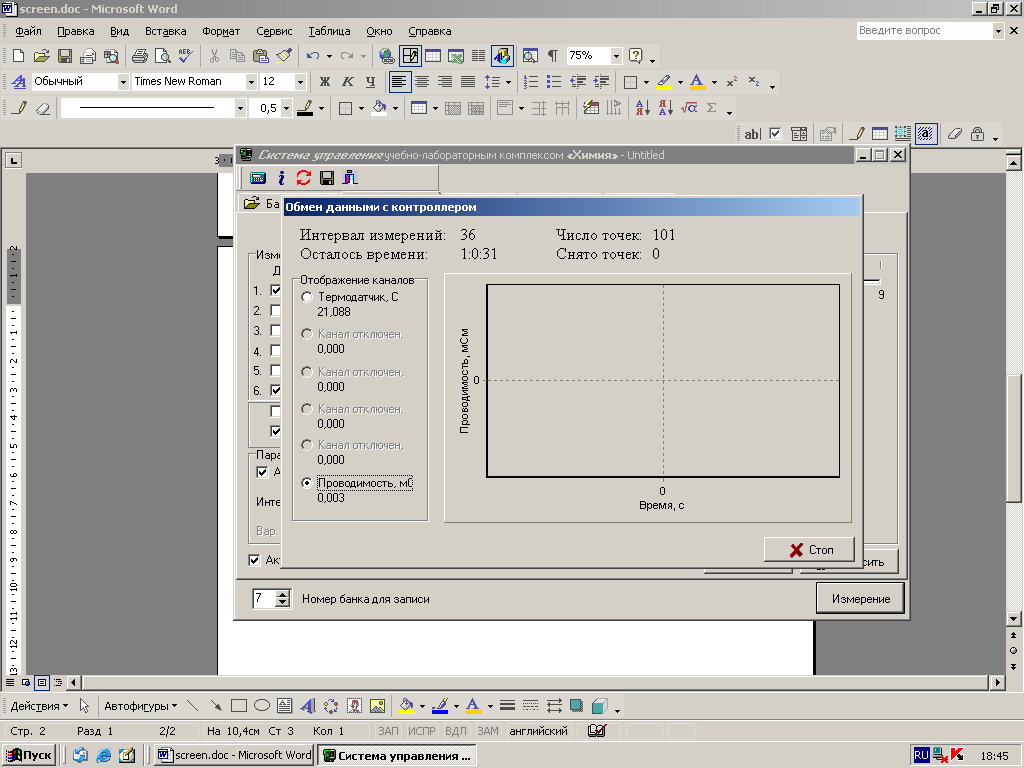Insert Excel worksheet icon
1024x768 pixels.
point(456,56)
